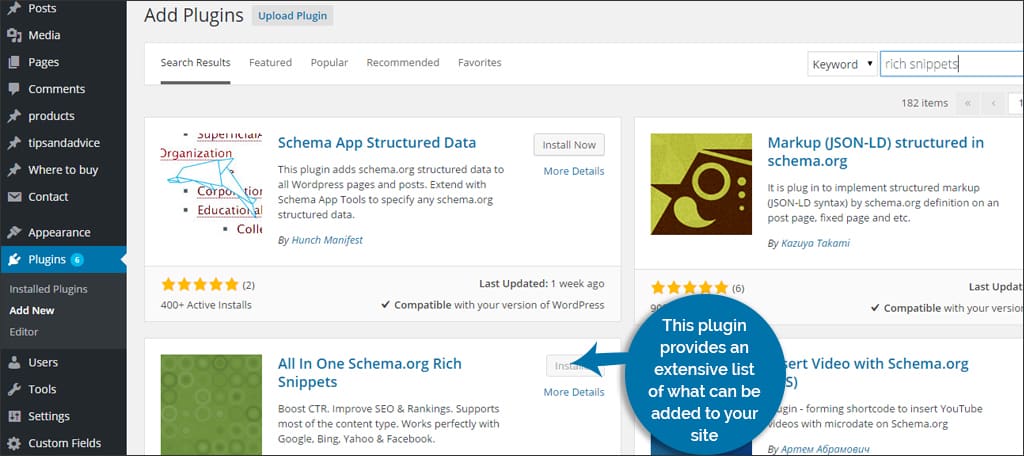
Task: Click the Hunch Manifest author link
Action: click(x=327, y=240)
